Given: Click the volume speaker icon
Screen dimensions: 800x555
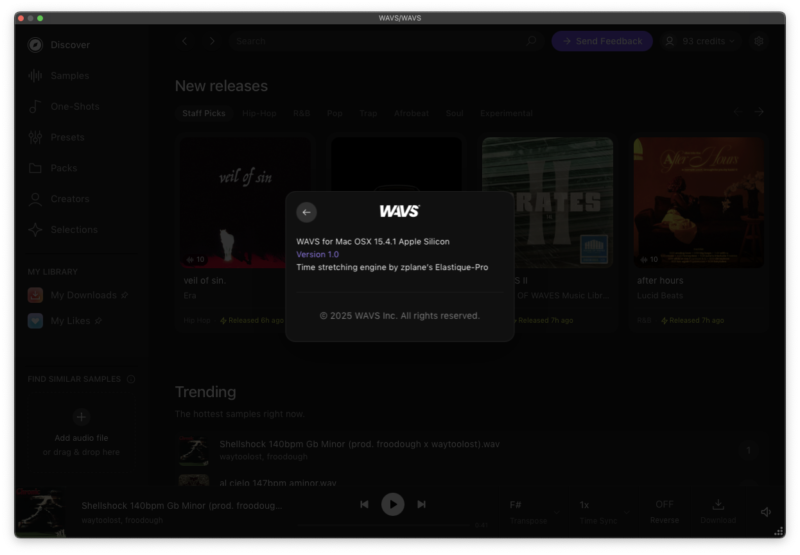Looking at the screenshot, I should [x=765, y=512].
